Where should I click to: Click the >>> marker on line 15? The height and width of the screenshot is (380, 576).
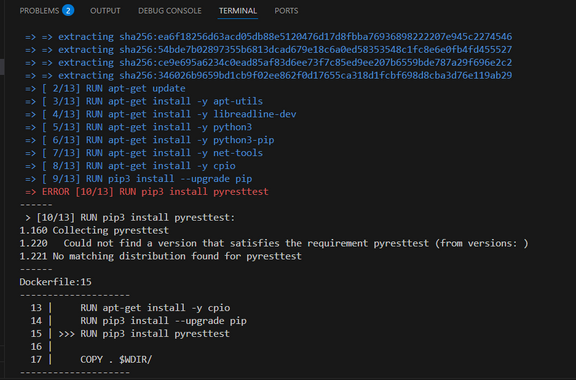click(x=66, y=334)
